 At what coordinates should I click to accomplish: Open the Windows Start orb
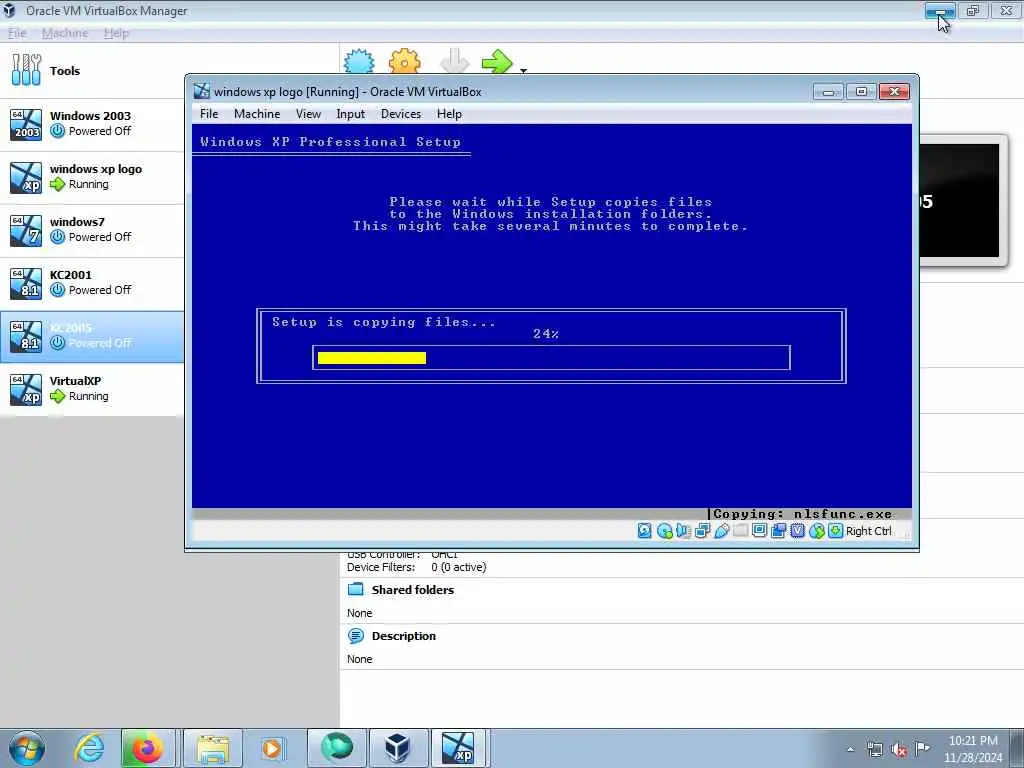(27, 748)
